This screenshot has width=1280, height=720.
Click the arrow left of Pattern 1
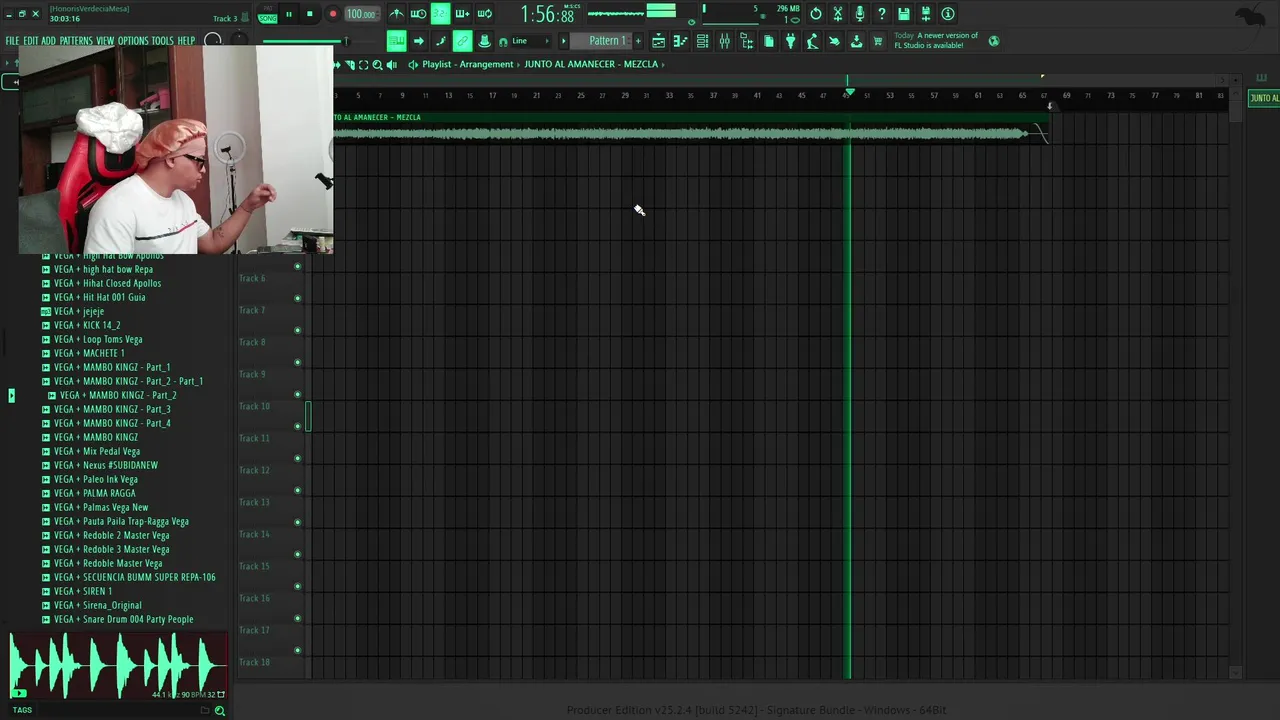(x=563, y=41)
